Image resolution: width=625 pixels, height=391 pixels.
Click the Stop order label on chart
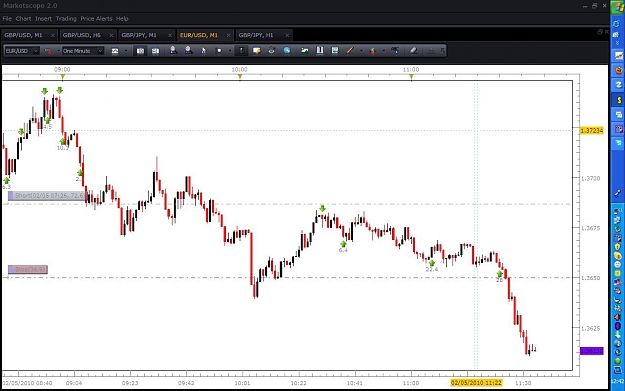[x=28, y=269]
